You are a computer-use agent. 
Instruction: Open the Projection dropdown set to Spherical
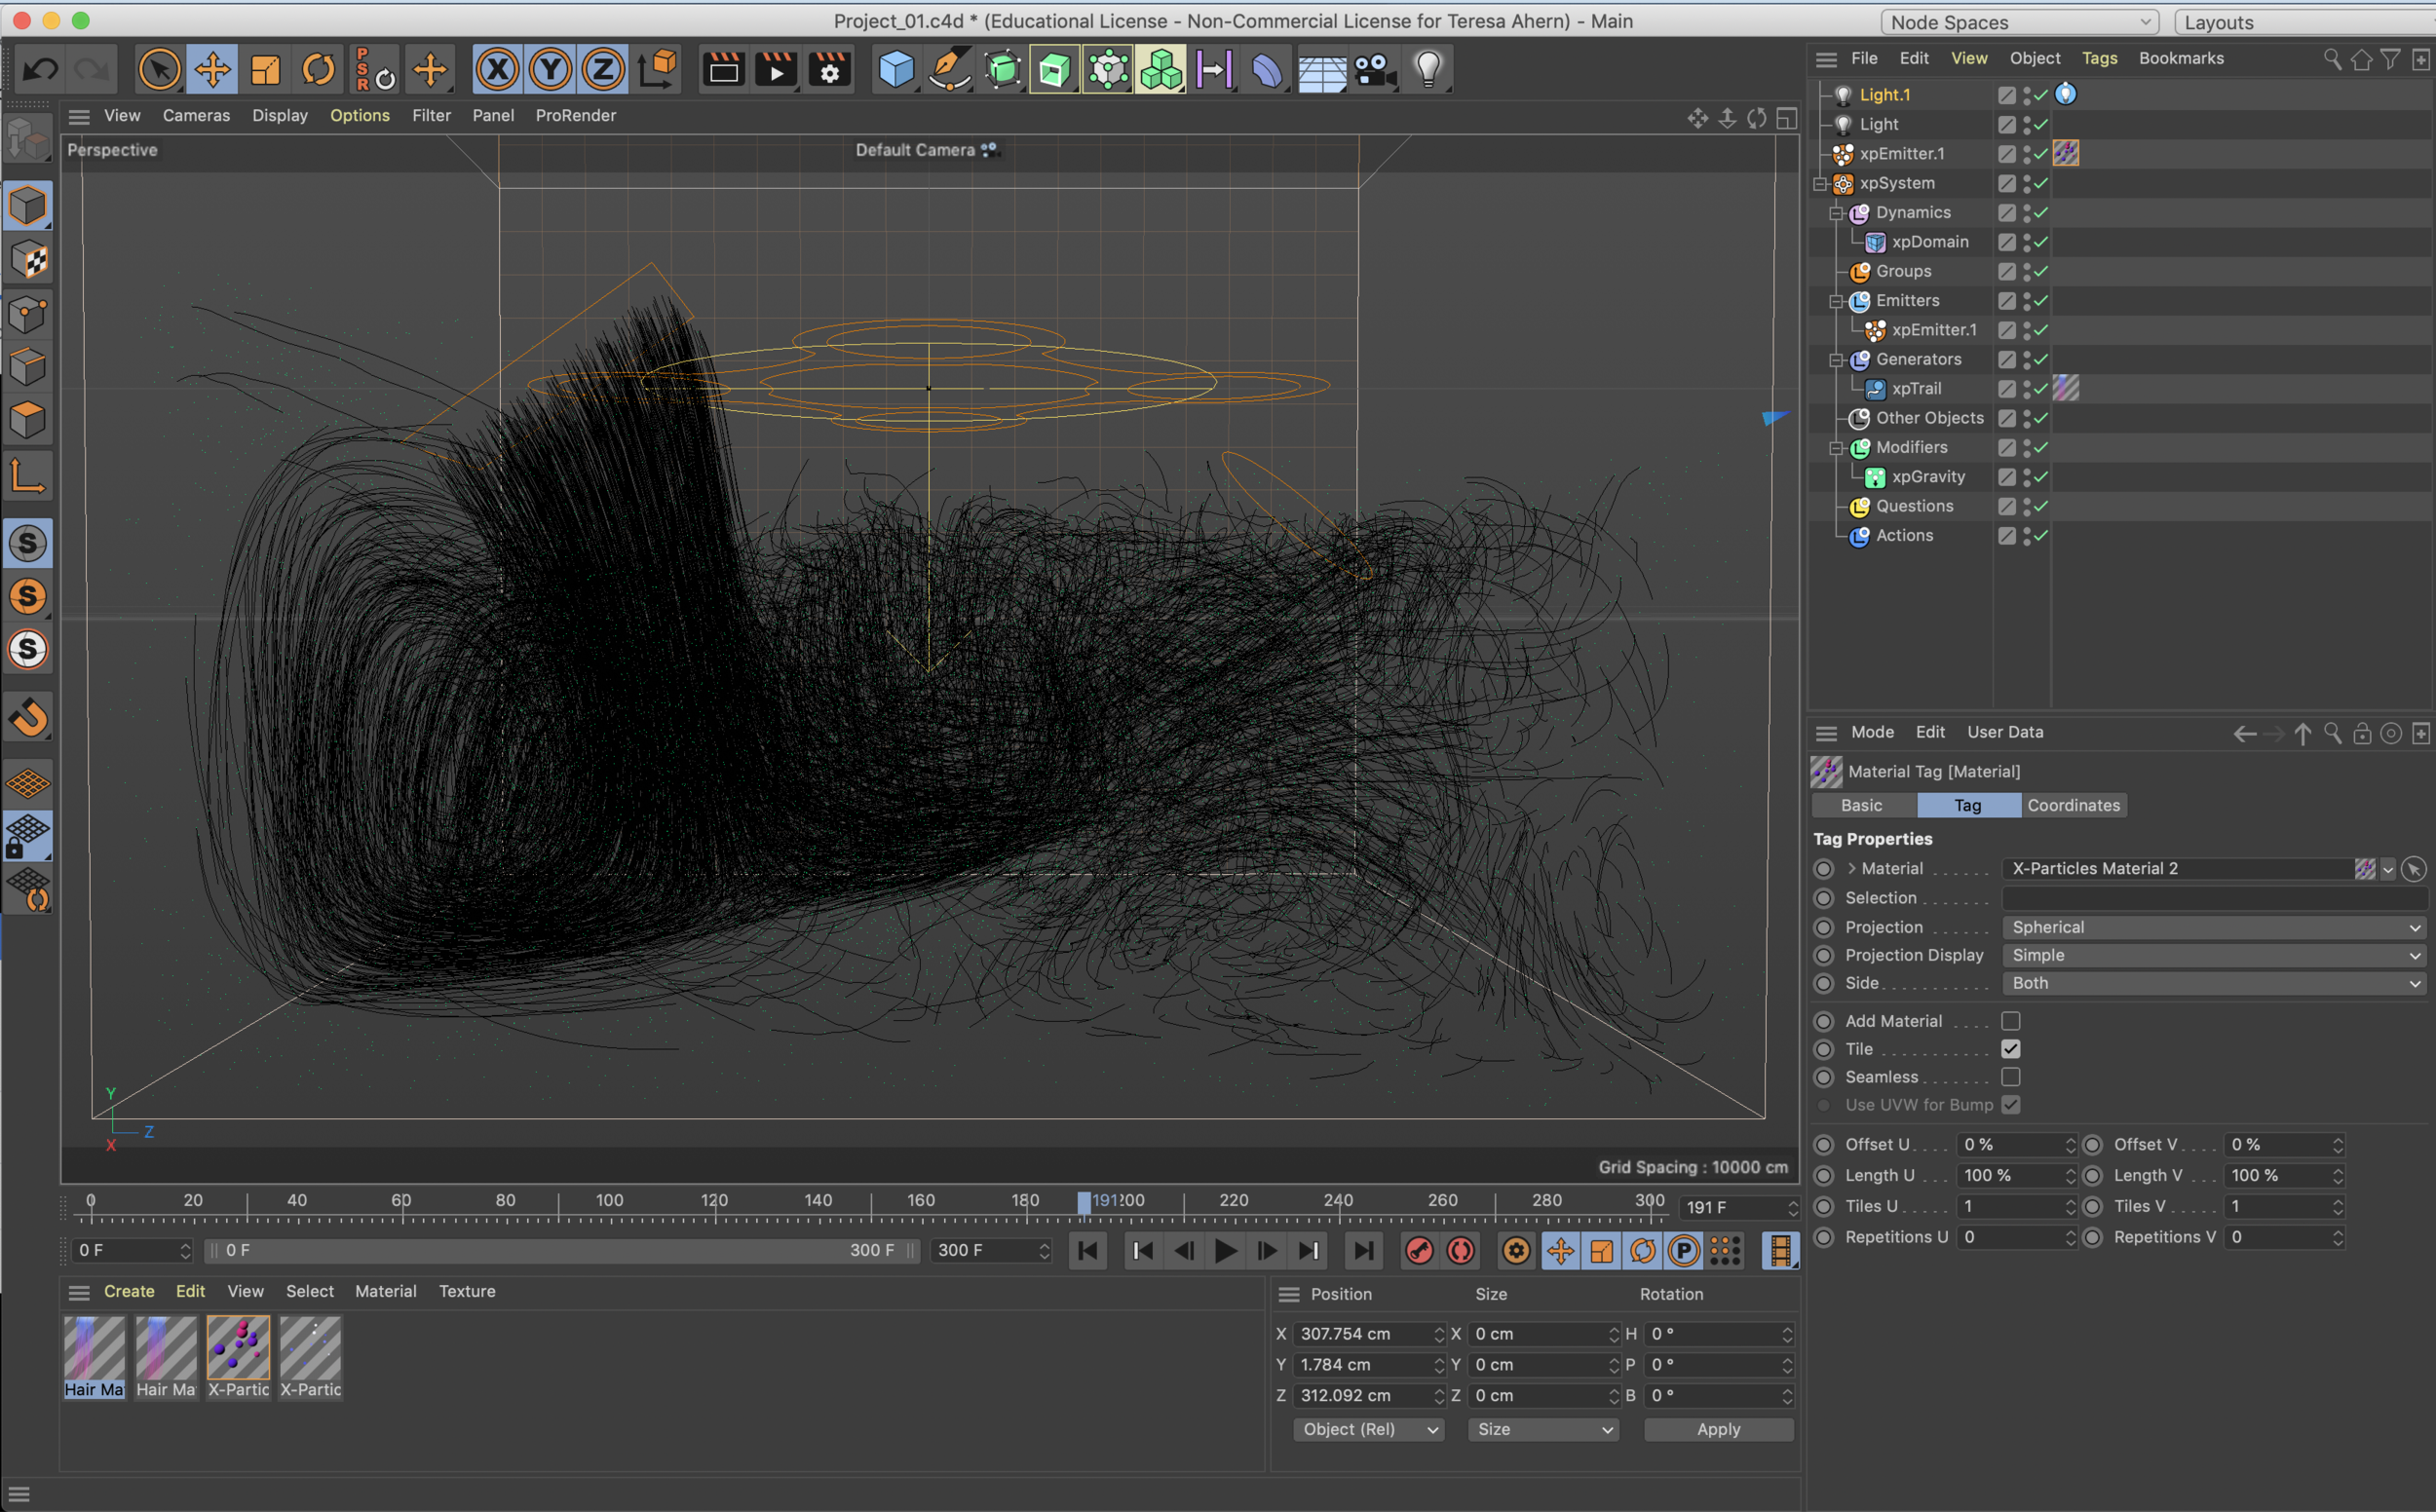tap(2211, 927)
